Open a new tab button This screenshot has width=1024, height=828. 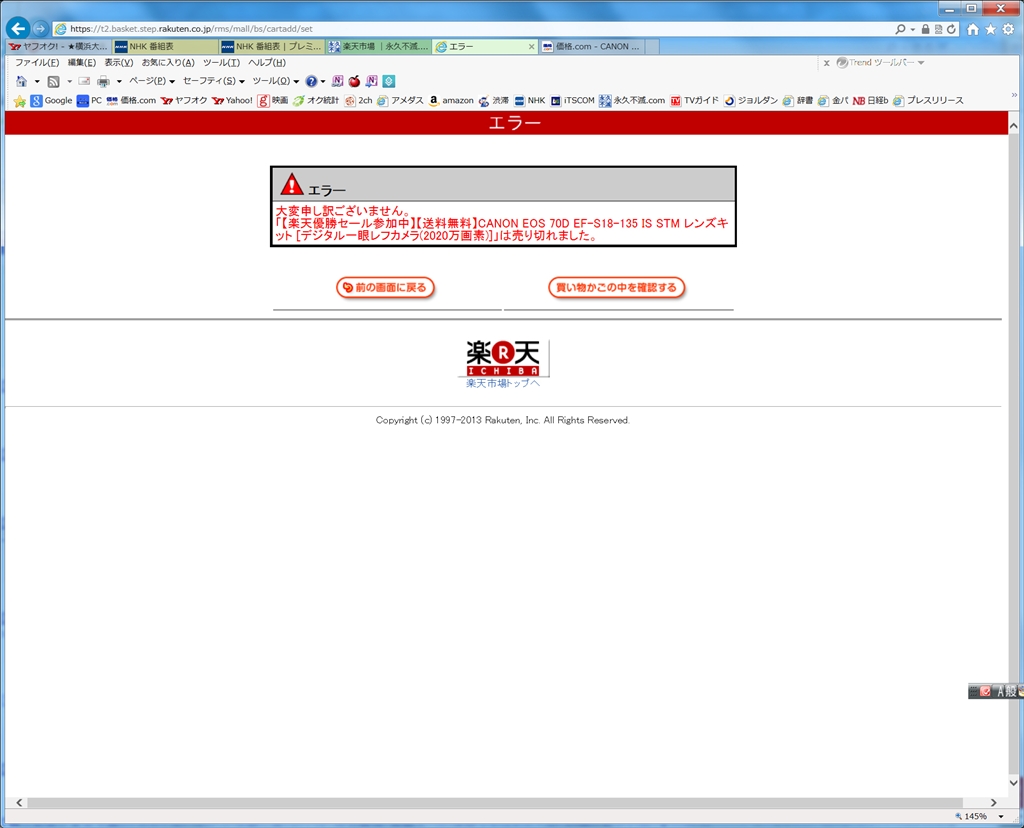click(x=652, y=46)
